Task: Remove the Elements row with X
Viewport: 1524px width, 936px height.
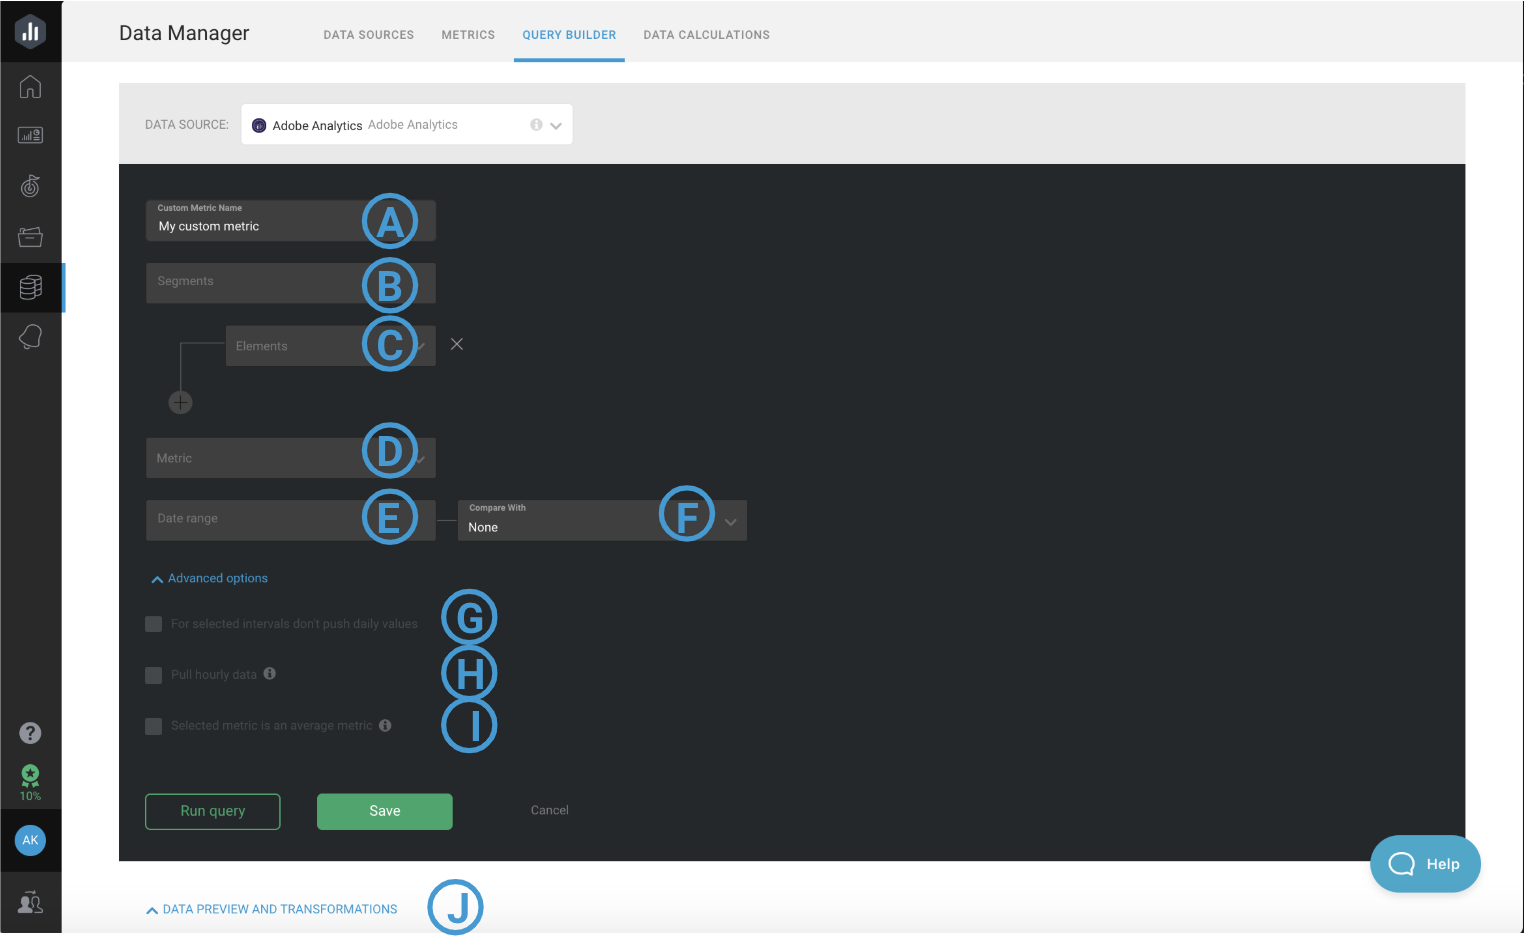Action: point(457,344)
